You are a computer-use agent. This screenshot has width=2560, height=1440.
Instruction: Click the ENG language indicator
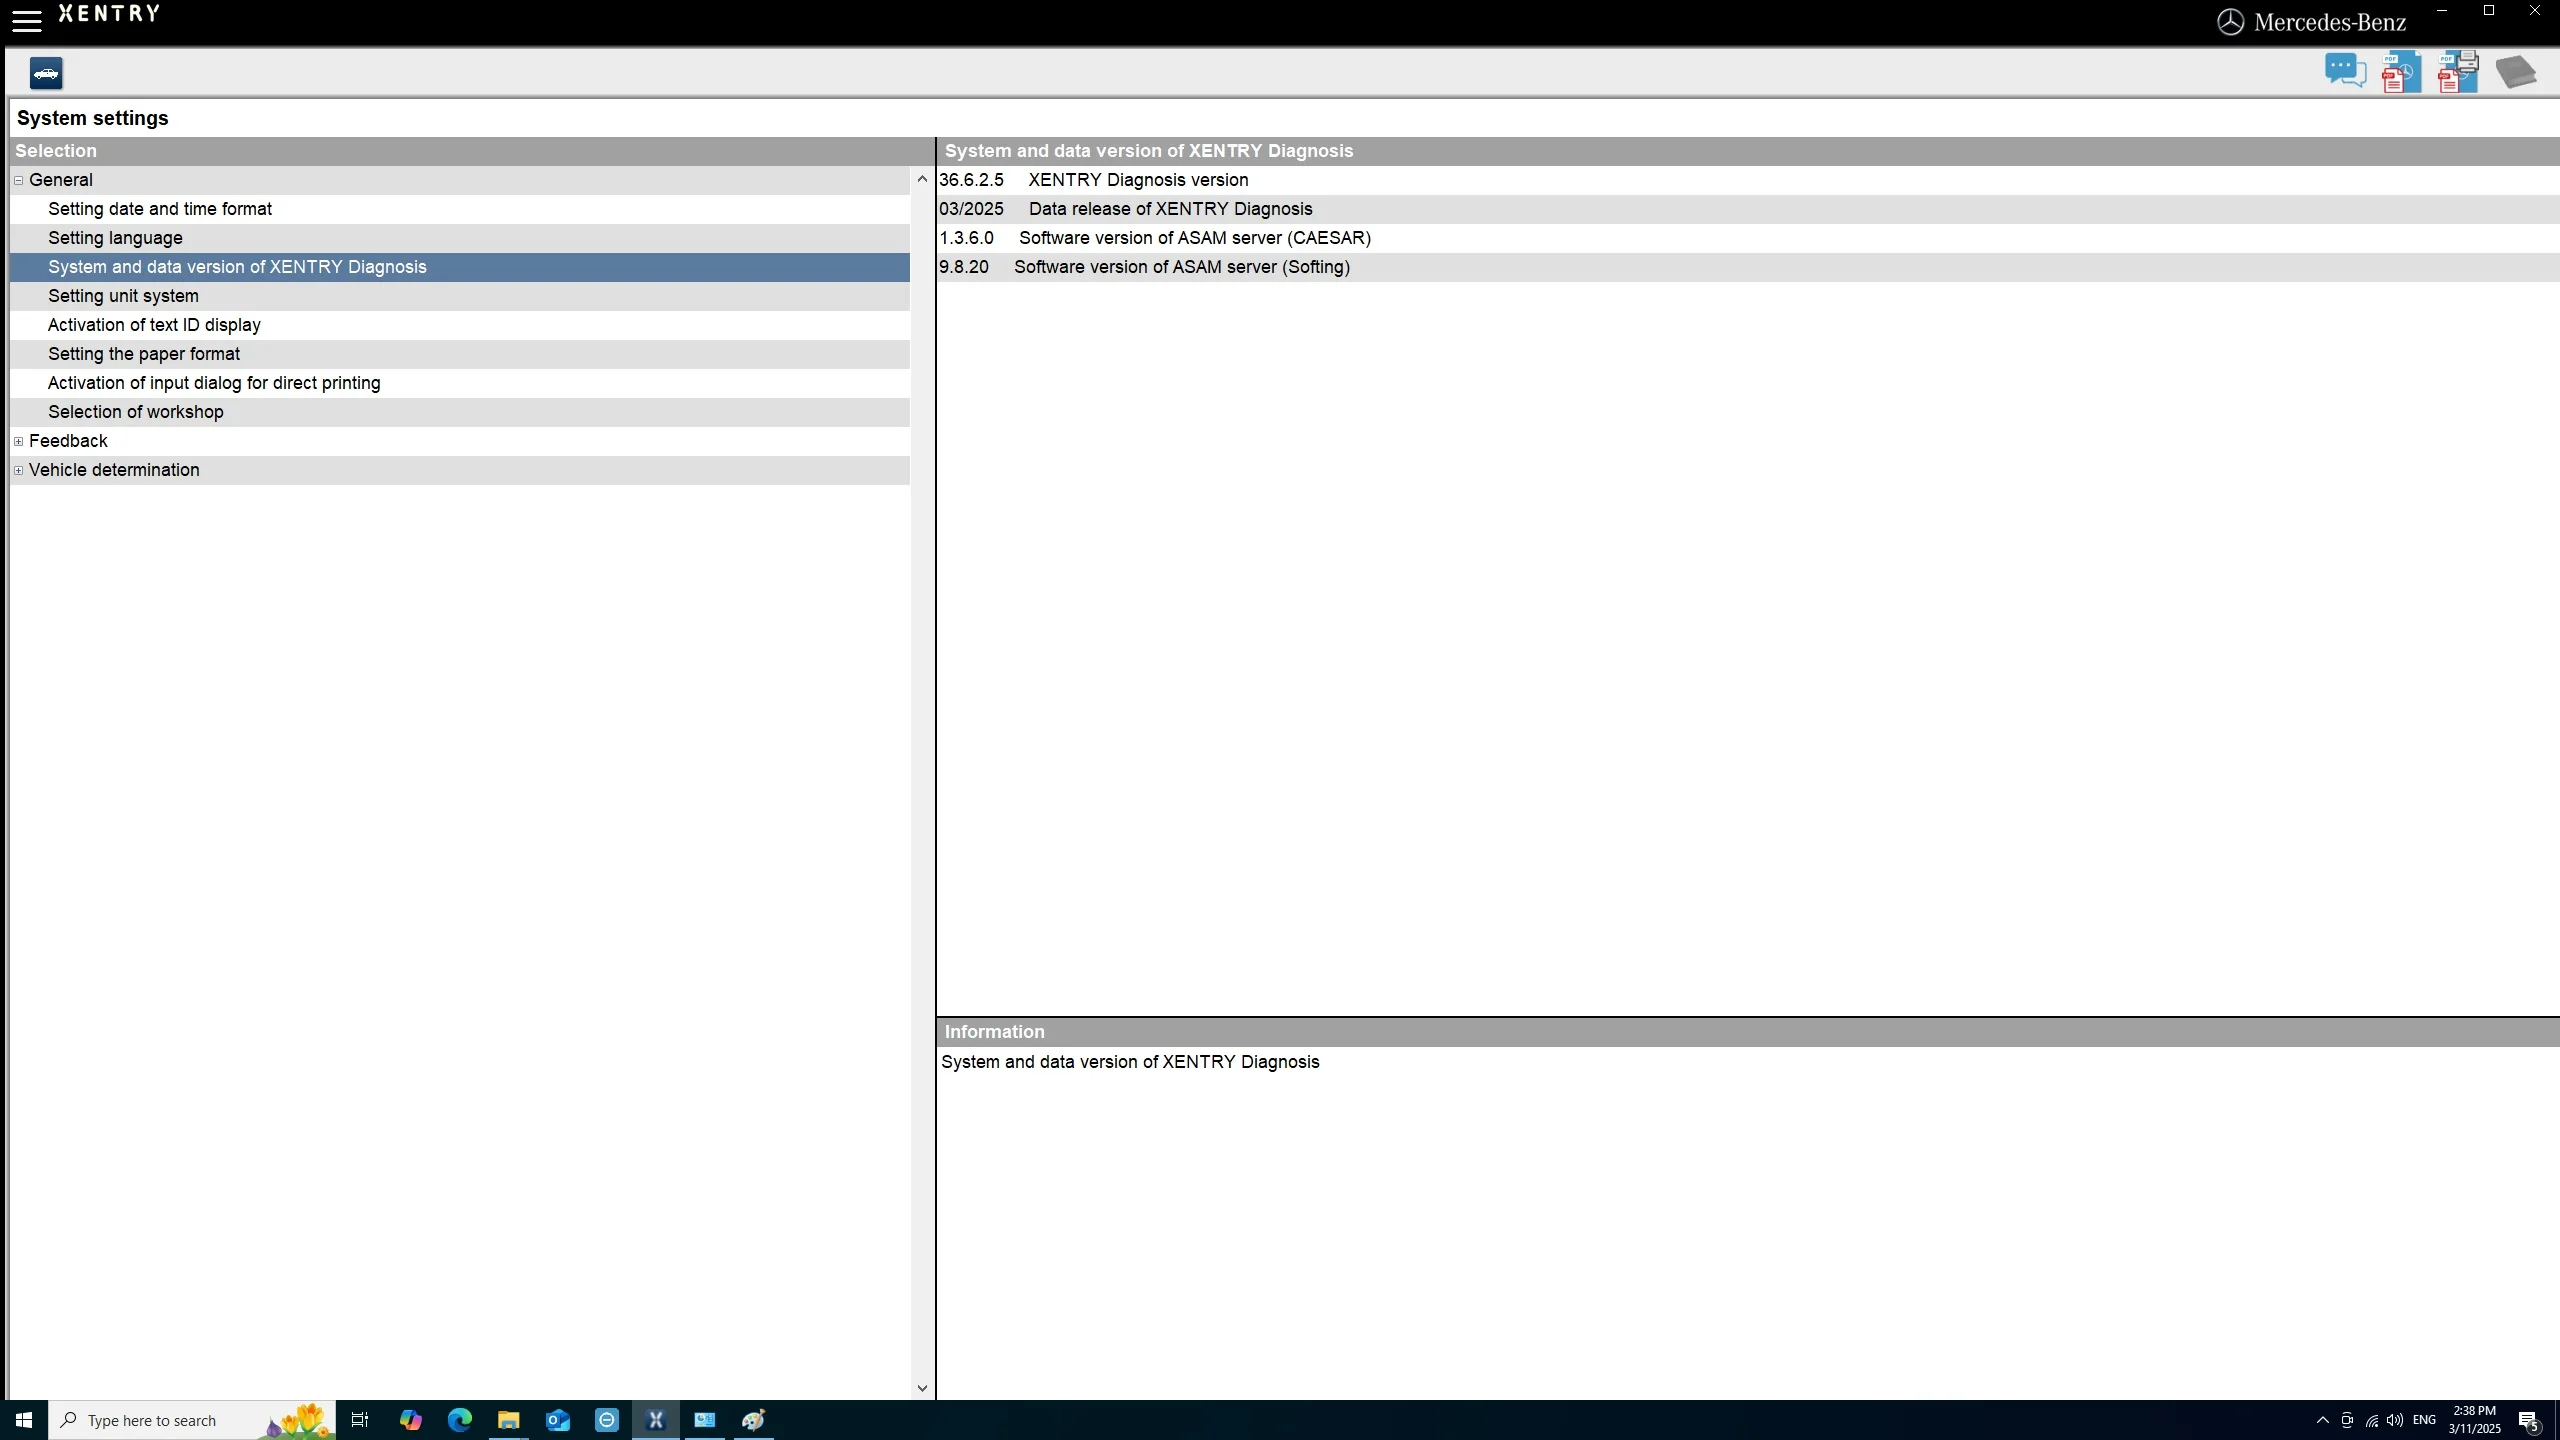(x=2424, y=1420)
